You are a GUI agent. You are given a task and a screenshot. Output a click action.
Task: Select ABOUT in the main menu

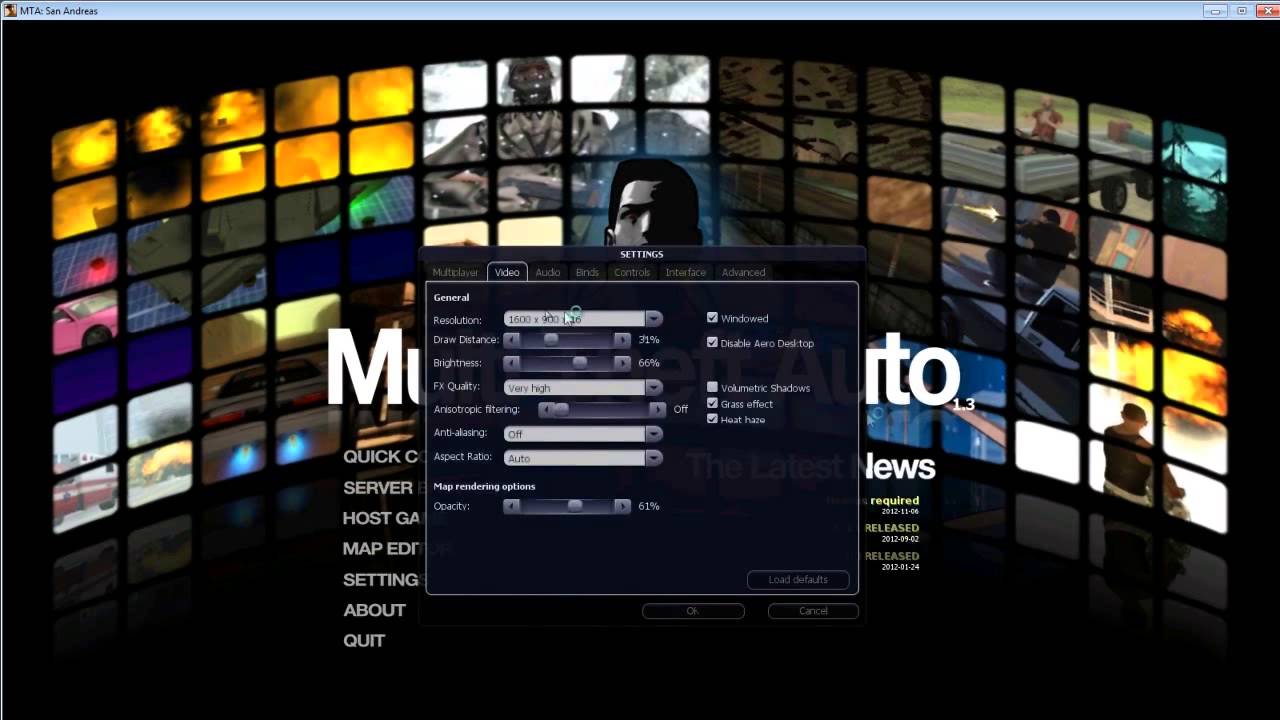click(x=374, y=610)
